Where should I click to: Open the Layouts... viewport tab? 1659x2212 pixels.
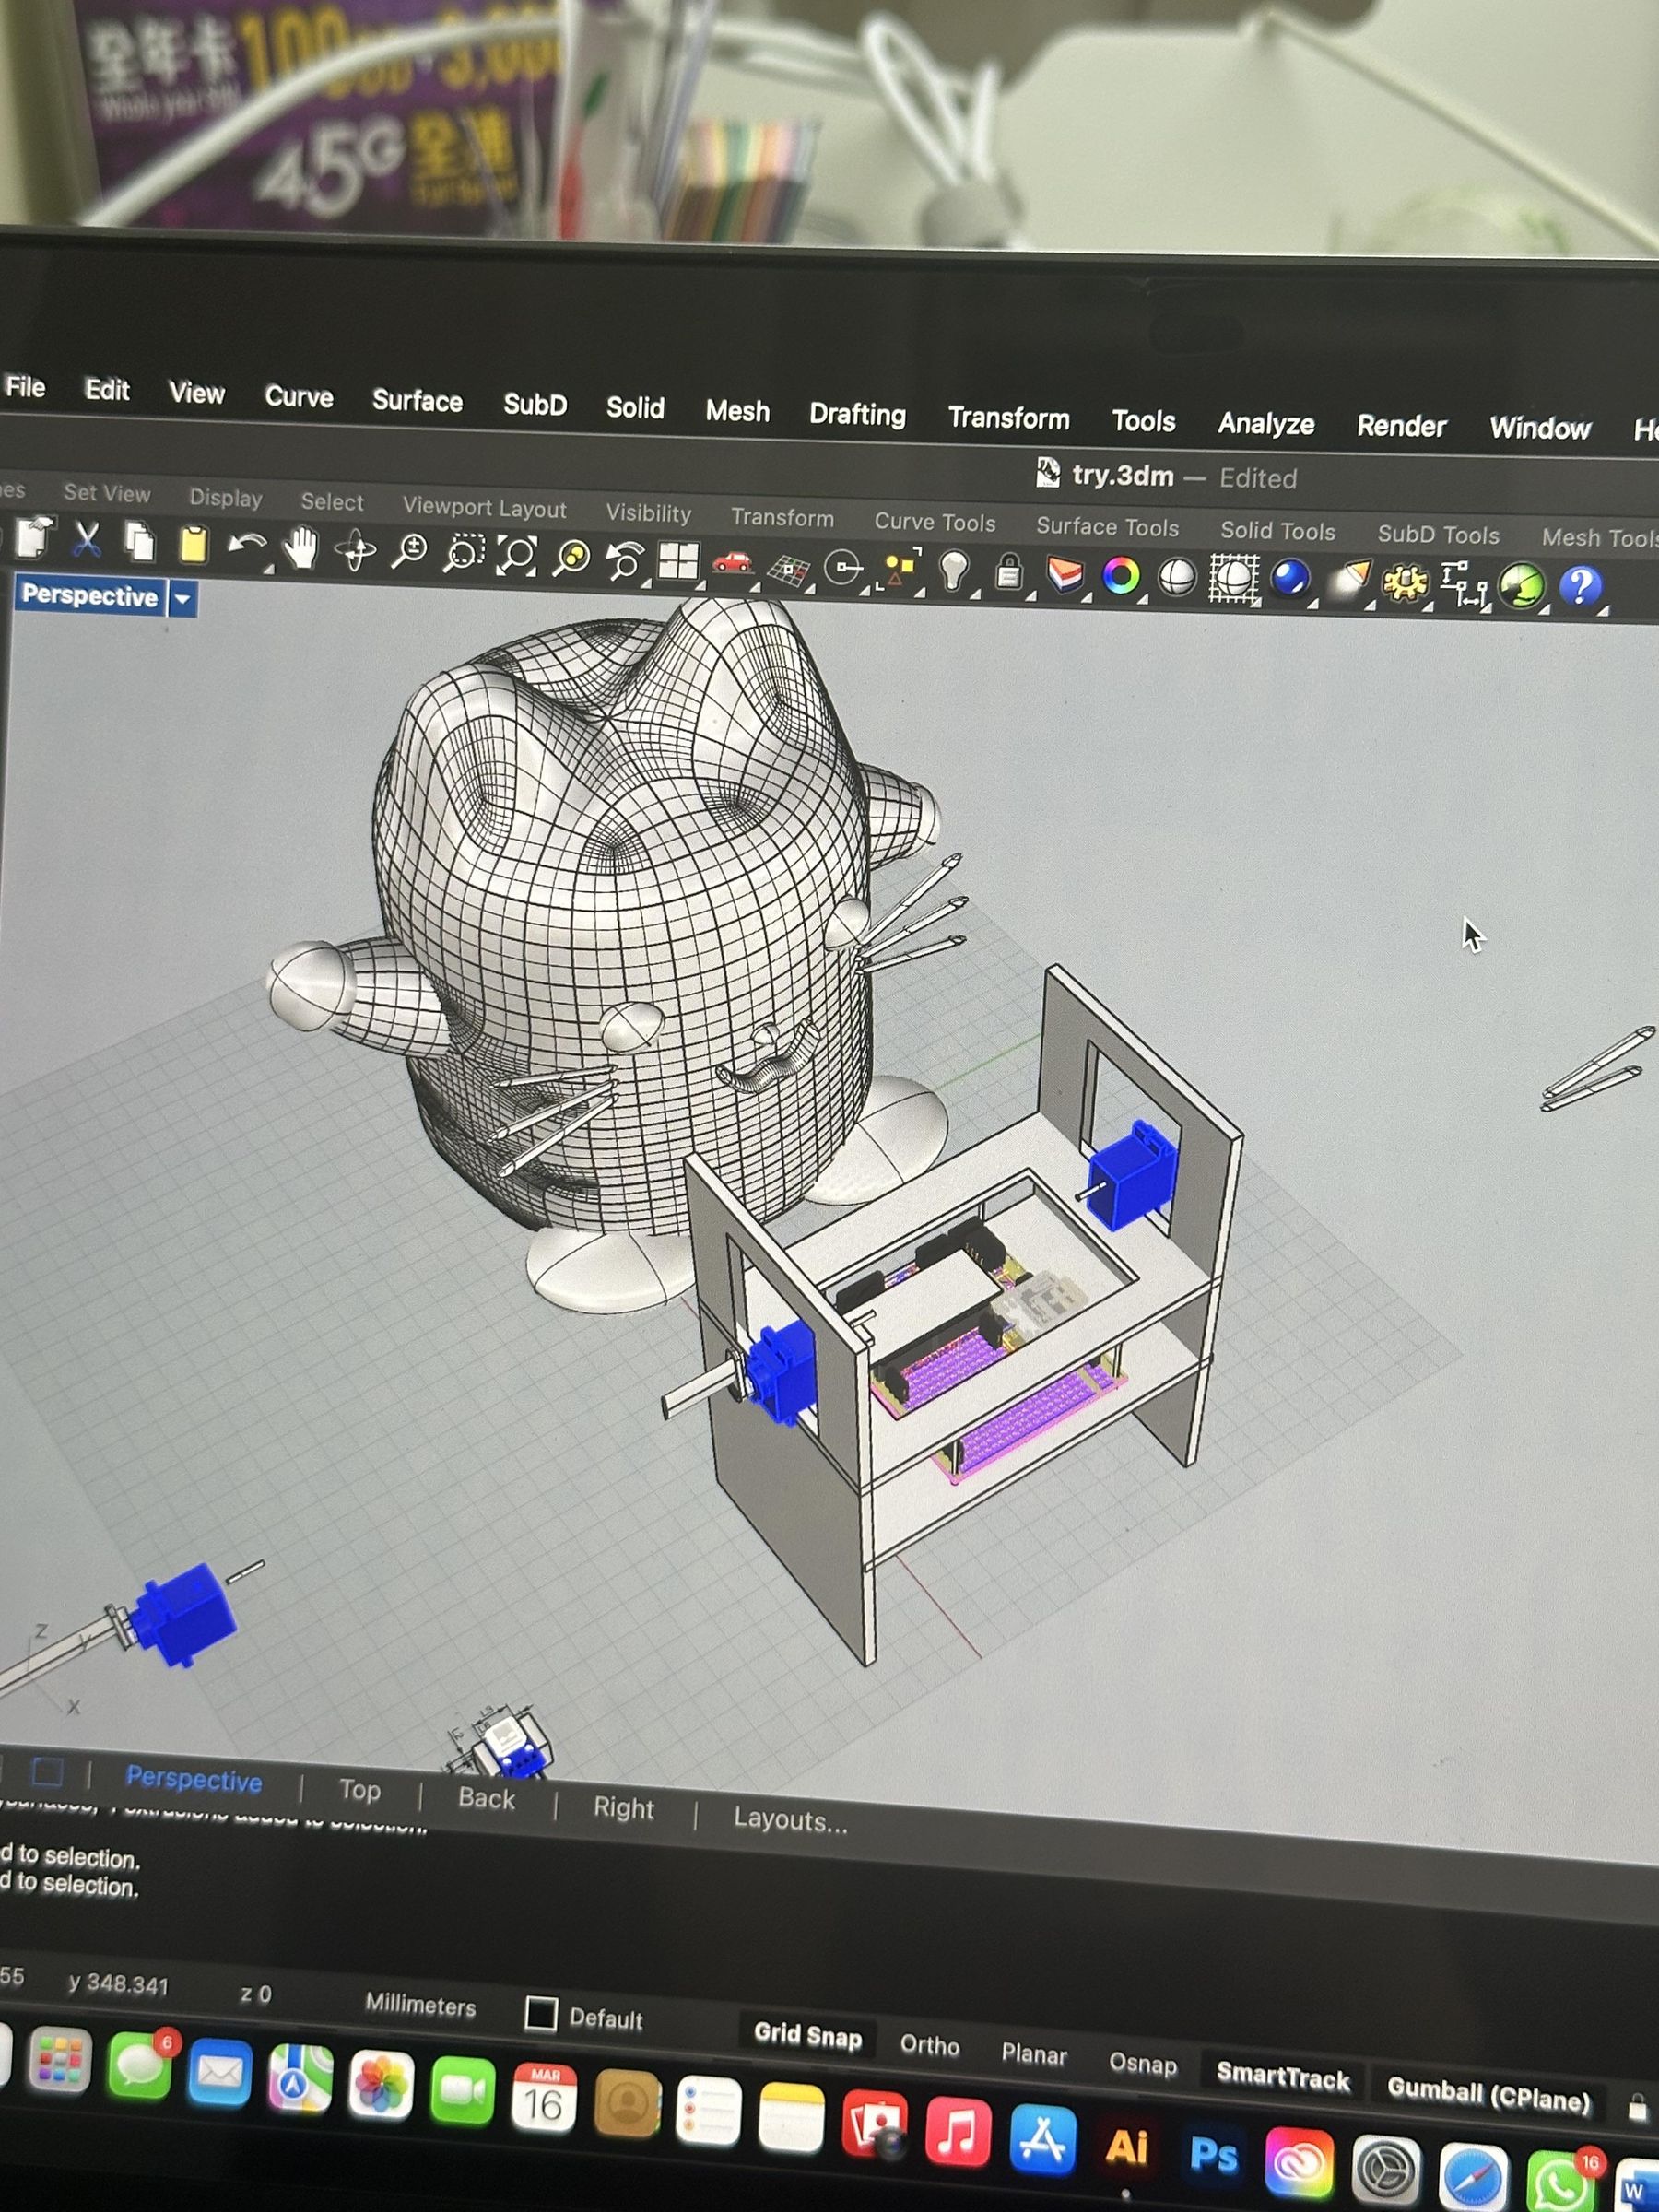(x=790, y=1820)
